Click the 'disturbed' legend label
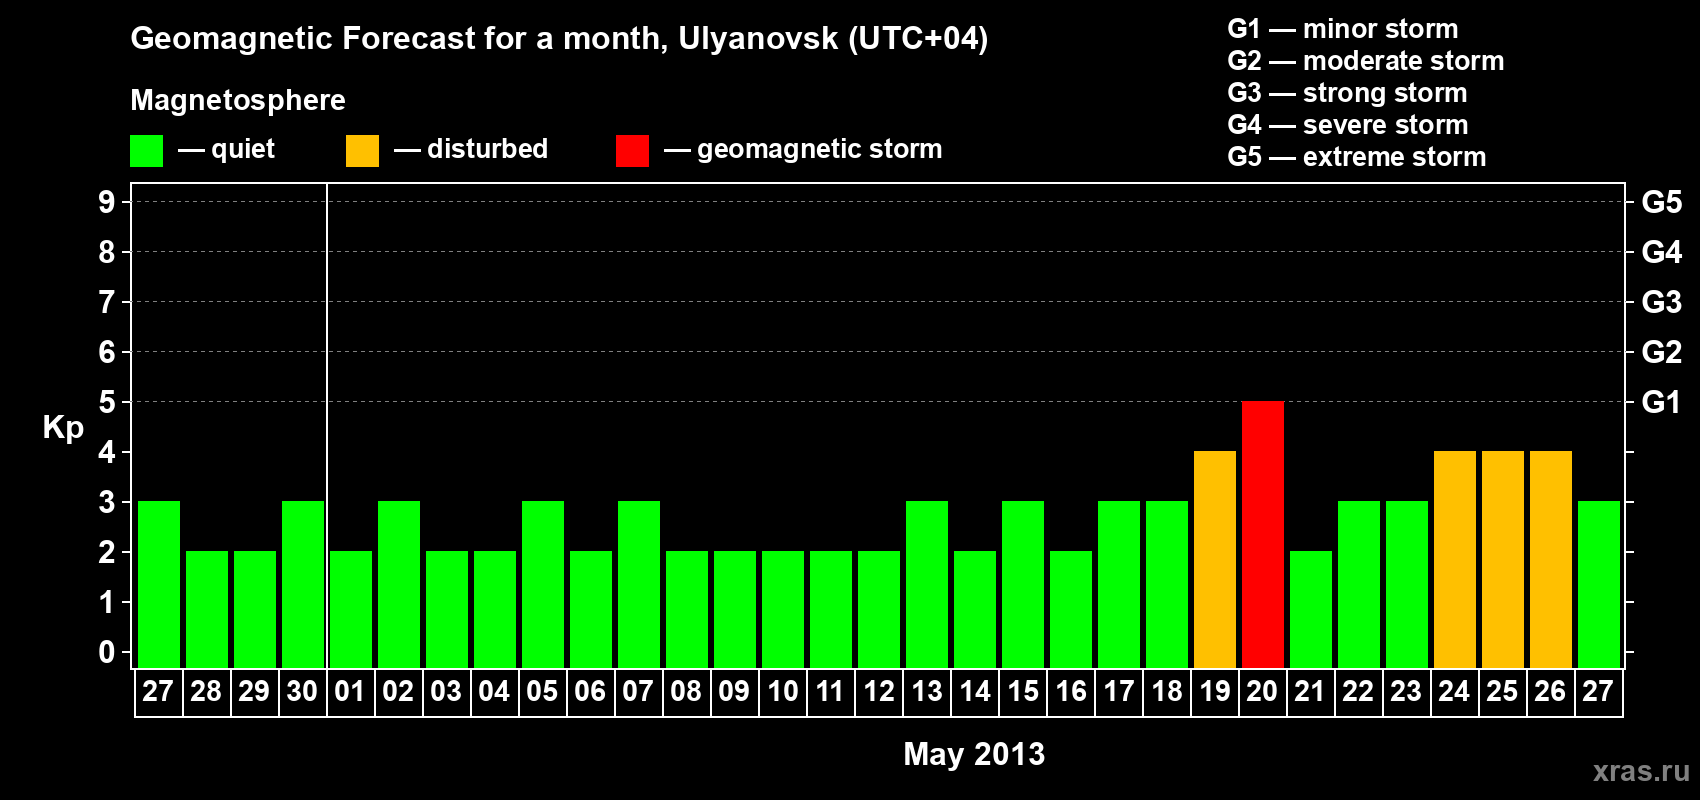 tap(487, 149)
